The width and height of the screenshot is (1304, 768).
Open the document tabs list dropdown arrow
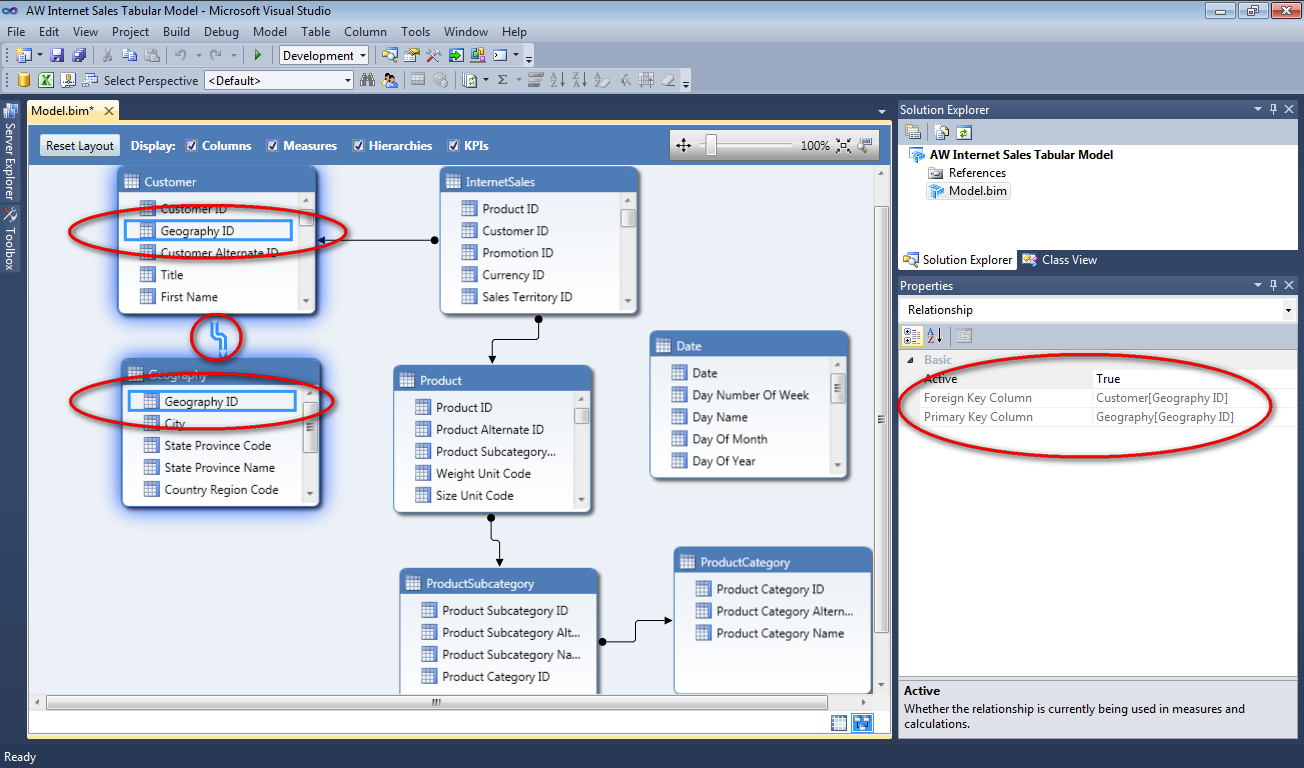pyautogui.click(x=881, y=111)
